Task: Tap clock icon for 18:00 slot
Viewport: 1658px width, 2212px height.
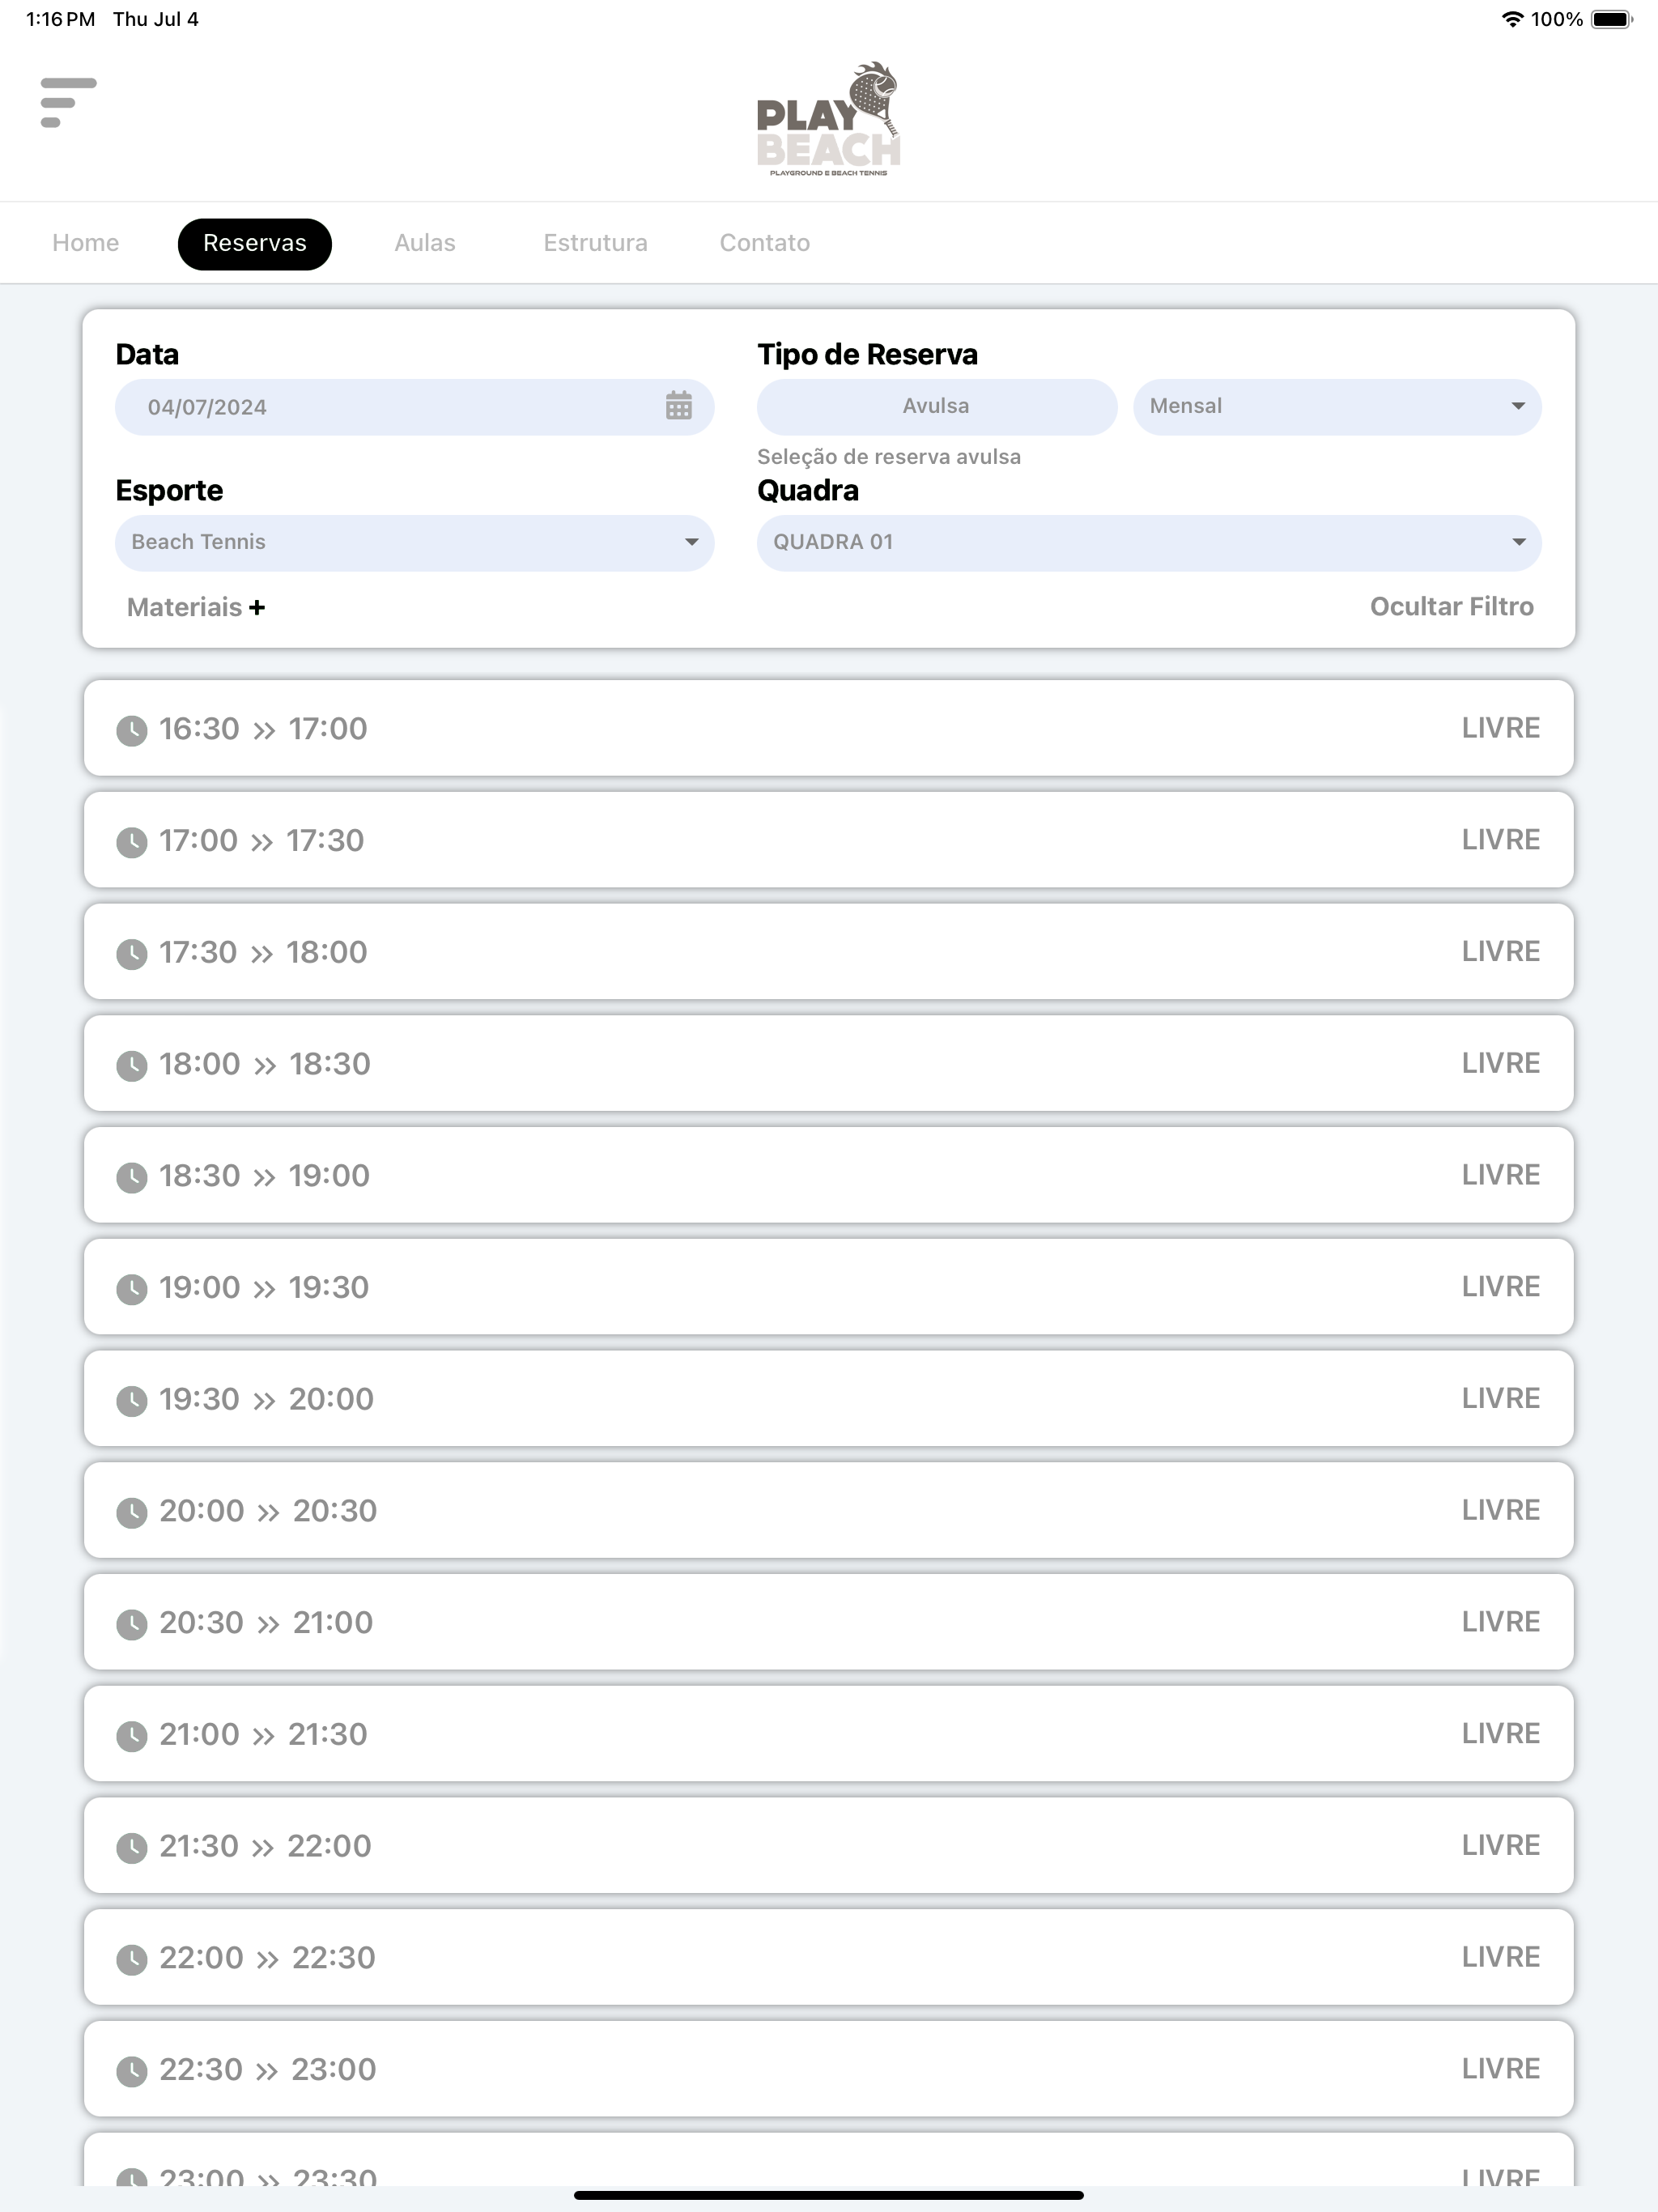Action: [x=132, y=1065]
